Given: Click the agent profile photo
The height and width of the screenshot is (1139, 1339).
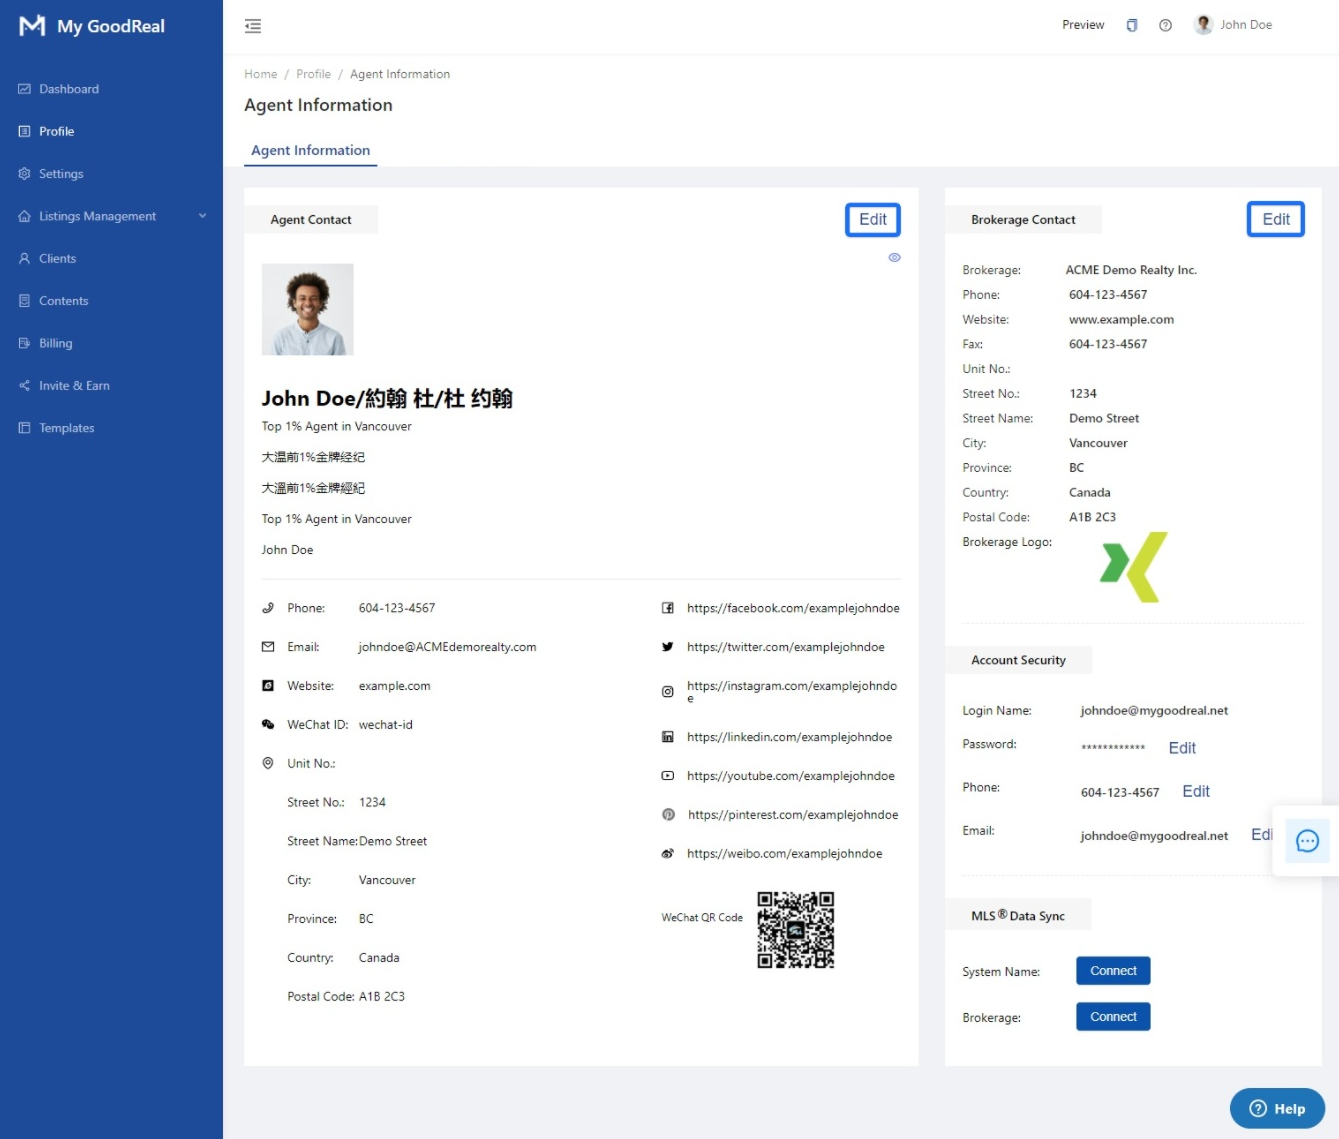Looking at the screenshot, I should click(x=308, y=310).
